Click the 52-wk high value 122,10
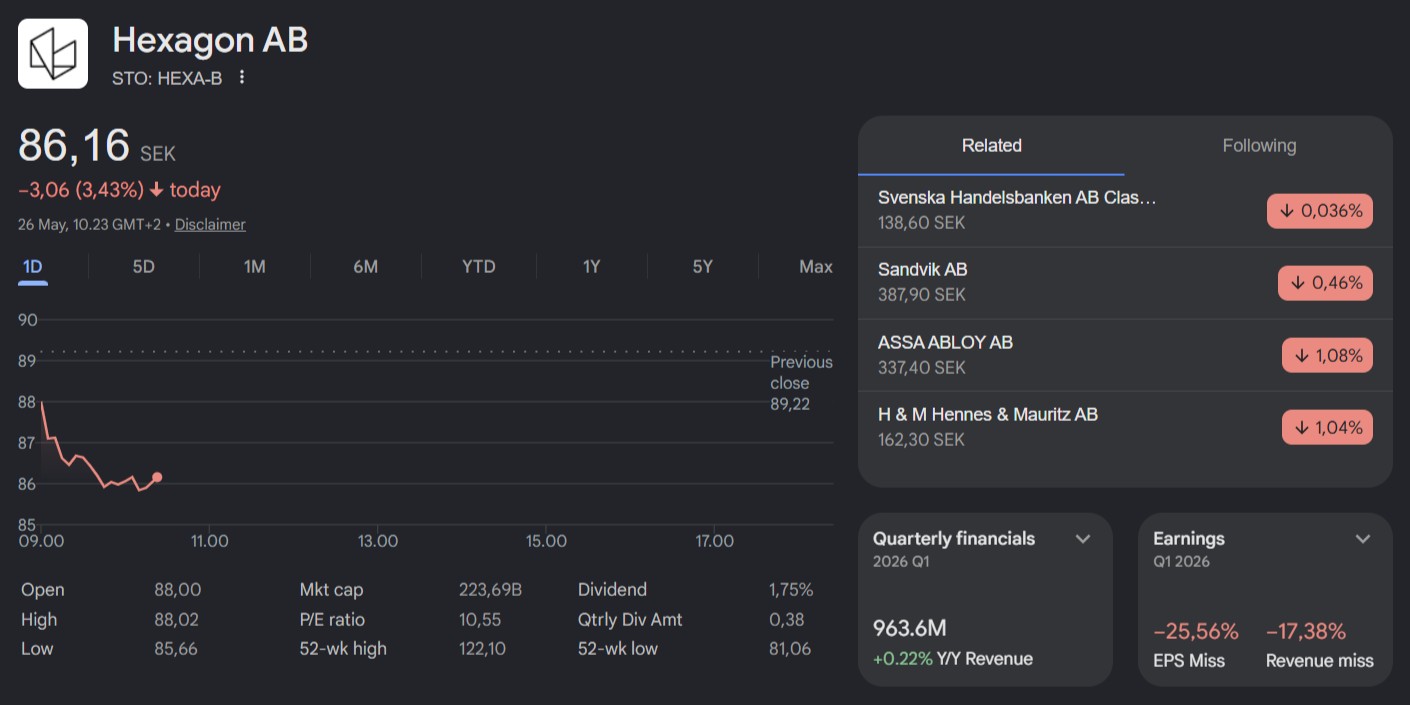Image resolution: width=1410 pixels, height=705 pixels. (x=482, y=649)
